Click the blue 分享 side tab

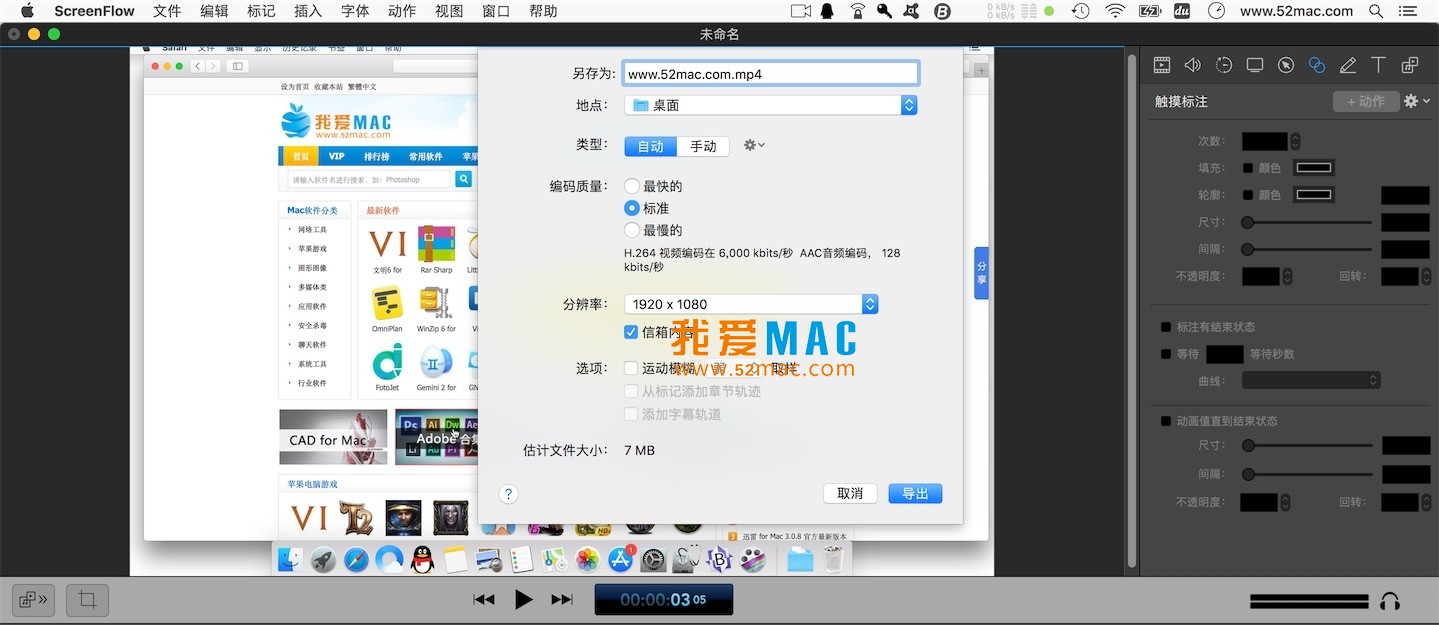click(981, 272)
